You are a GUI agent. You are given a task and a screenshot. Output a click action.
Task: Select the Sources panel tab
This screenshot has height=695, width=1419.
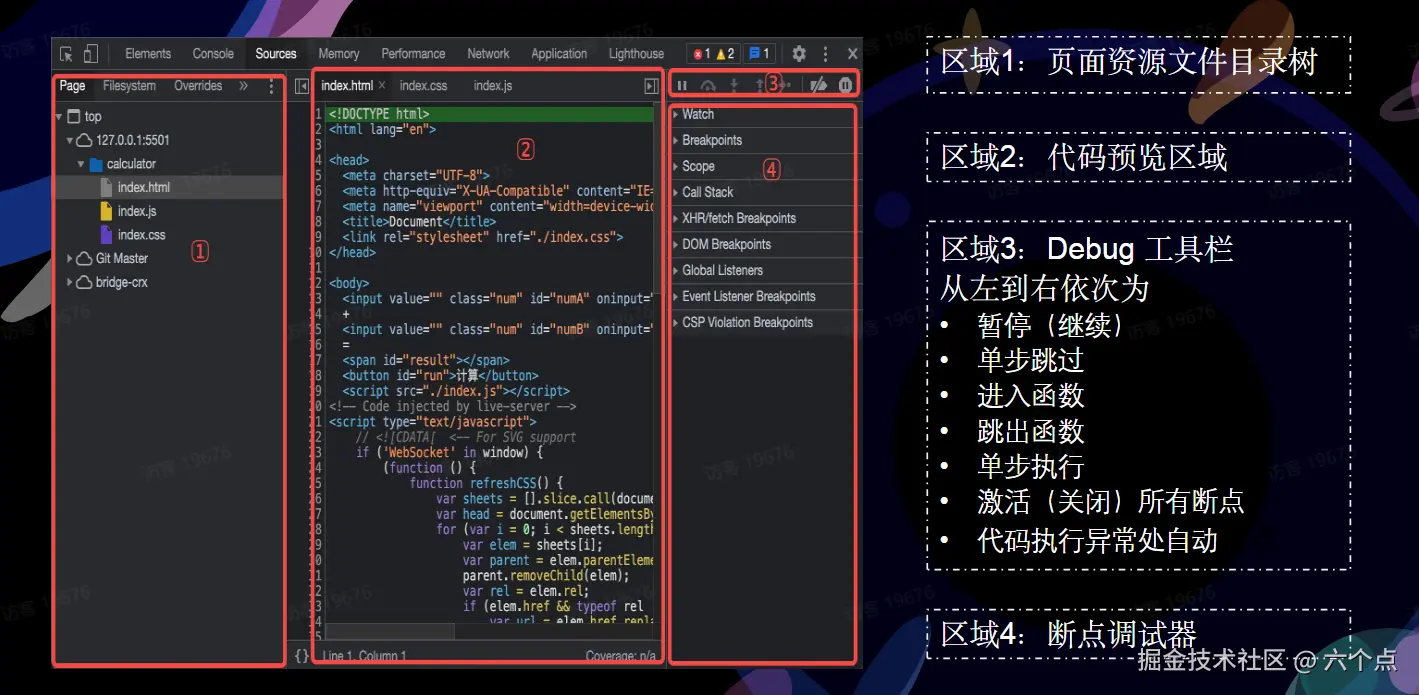coord(276,54)
